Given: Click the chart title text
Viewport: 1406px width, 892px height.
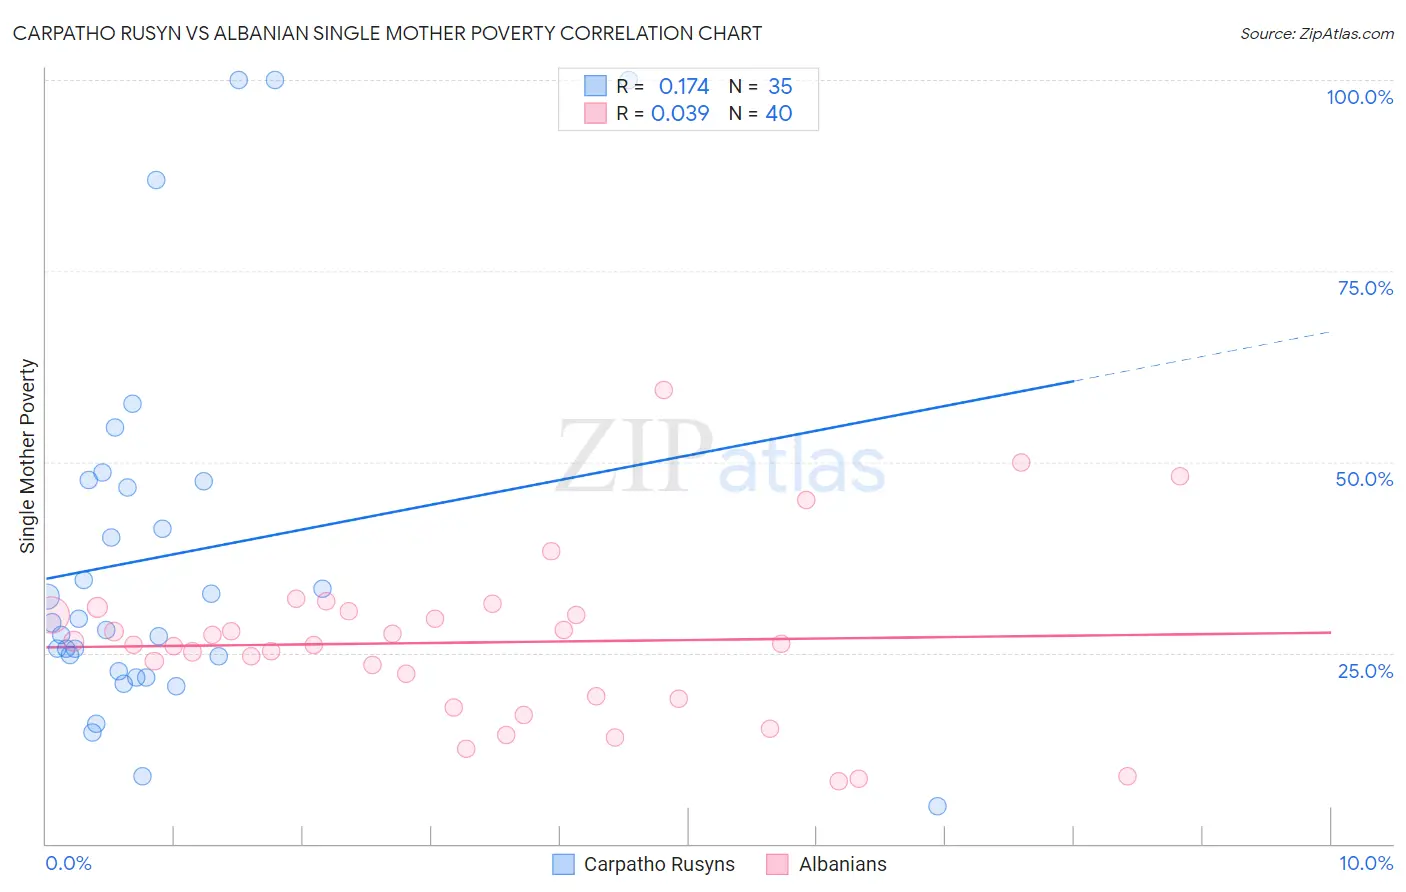Looking at the screenshot, I should click(x=388, y=33).
